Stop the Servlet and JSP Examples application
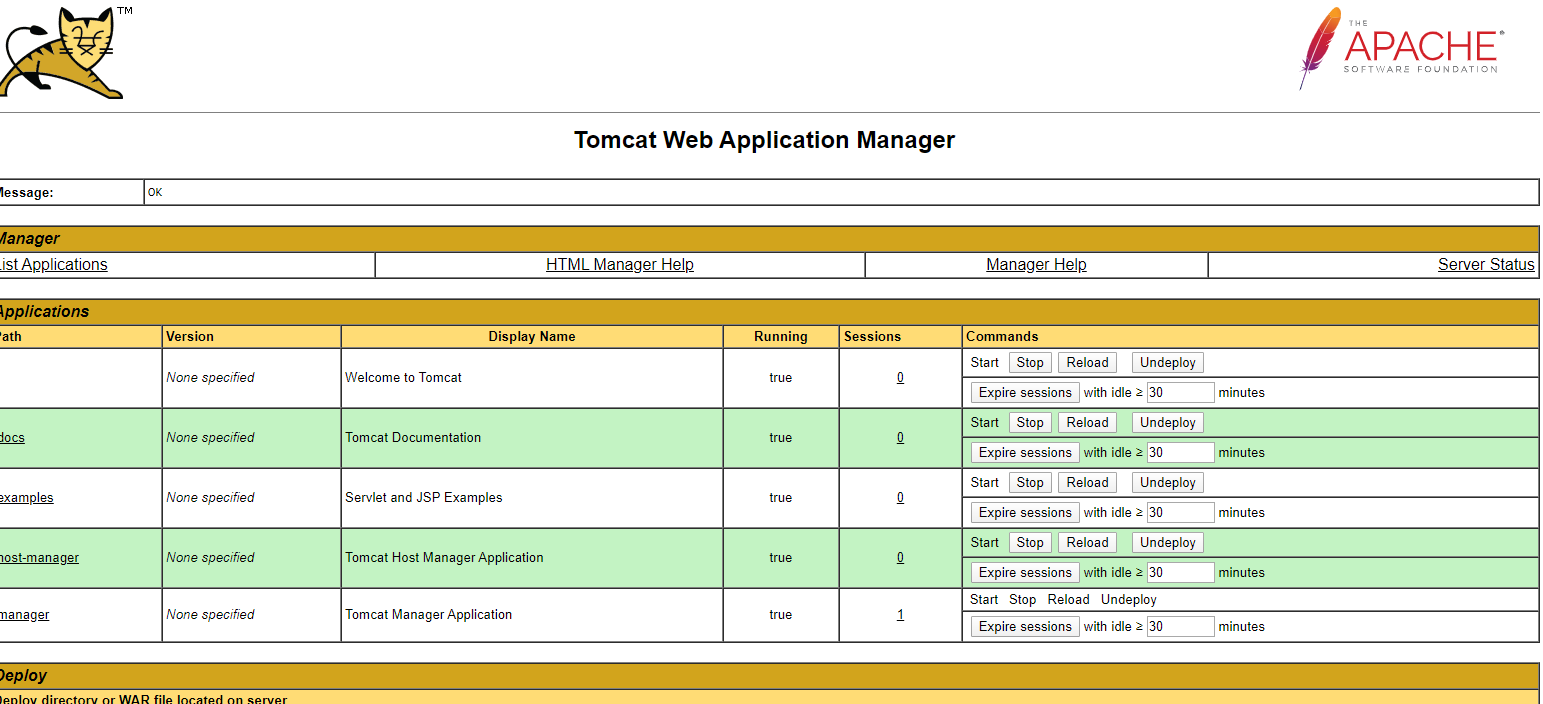This screenshot has height=704, width=1543. [1030, 483]
